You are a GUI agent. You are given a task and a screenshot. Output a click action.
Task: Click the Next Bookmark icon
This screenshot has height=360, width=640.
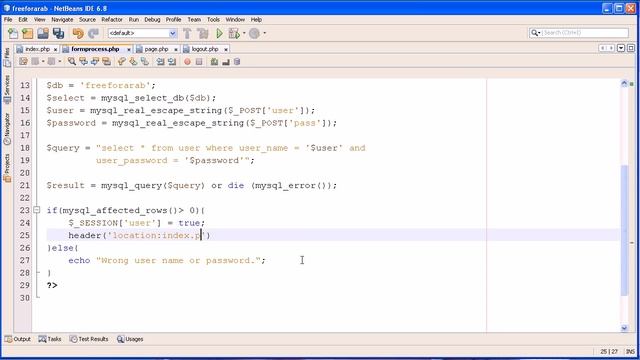tap(133, 62)
